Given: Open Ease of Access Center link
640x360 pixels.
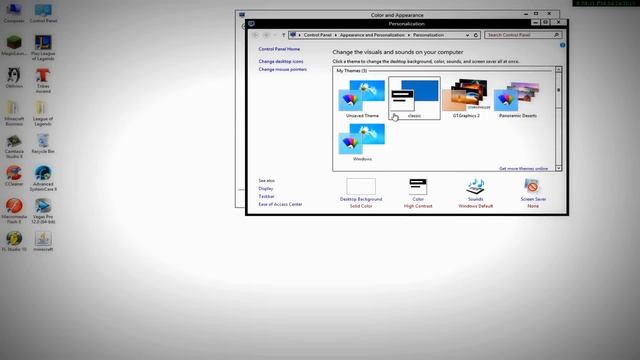Looking at the screenshot, I should pyautogui.click(x=280, y=204).
